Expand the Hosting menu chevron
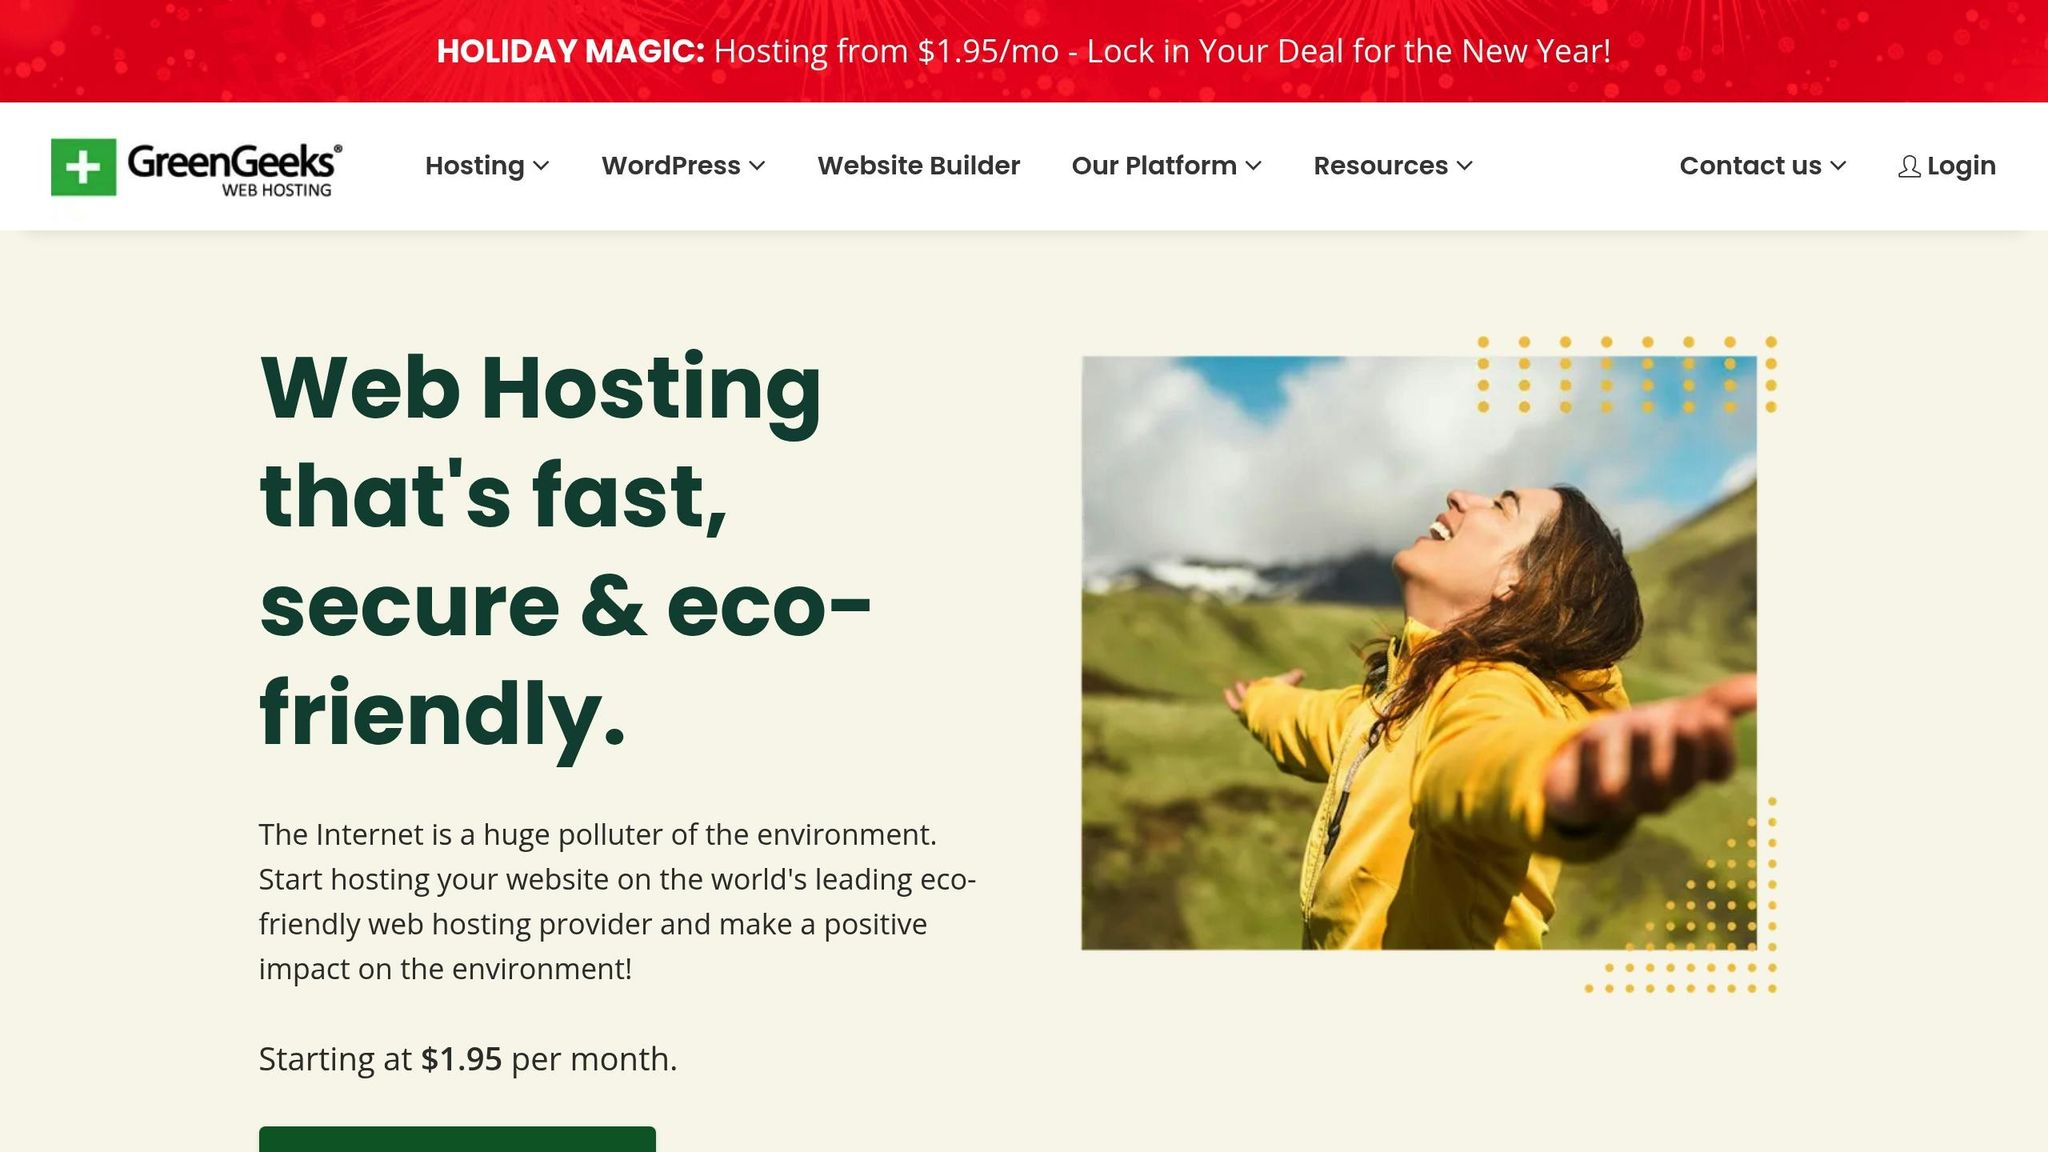 (541, 166)
